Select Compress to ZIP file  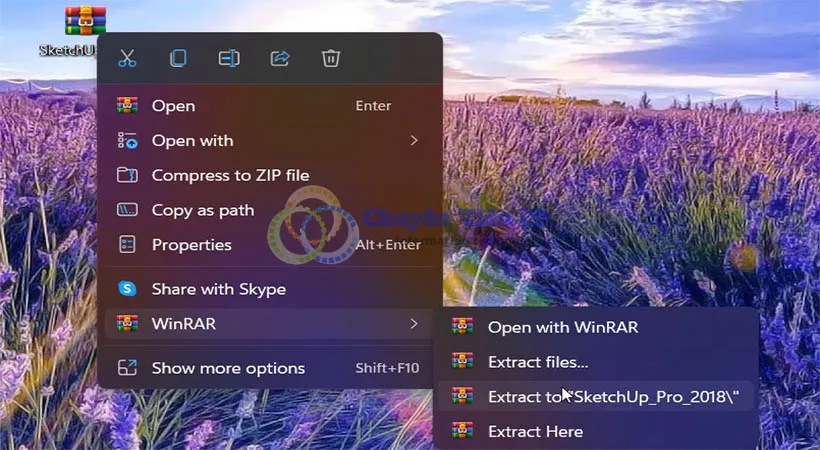[x=230, y=176]
